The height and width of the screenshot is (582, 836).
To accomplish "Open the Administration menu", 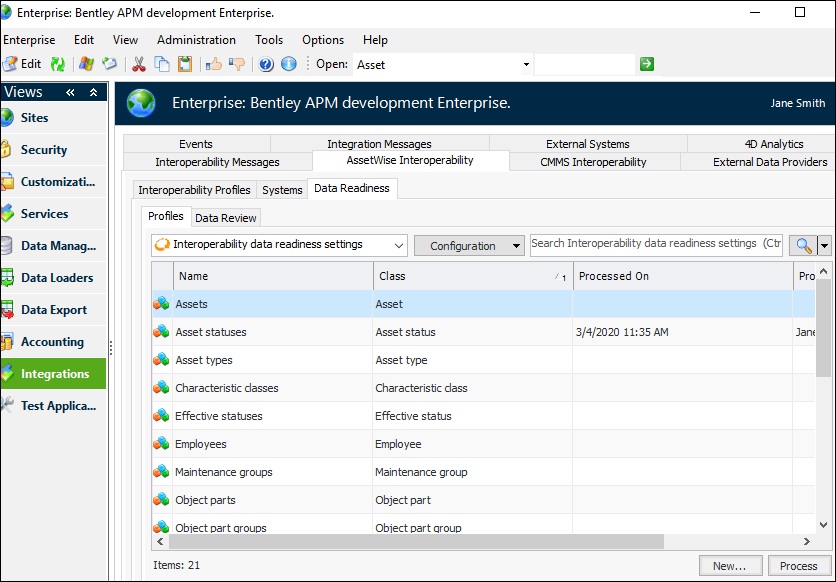I will 196,40.
